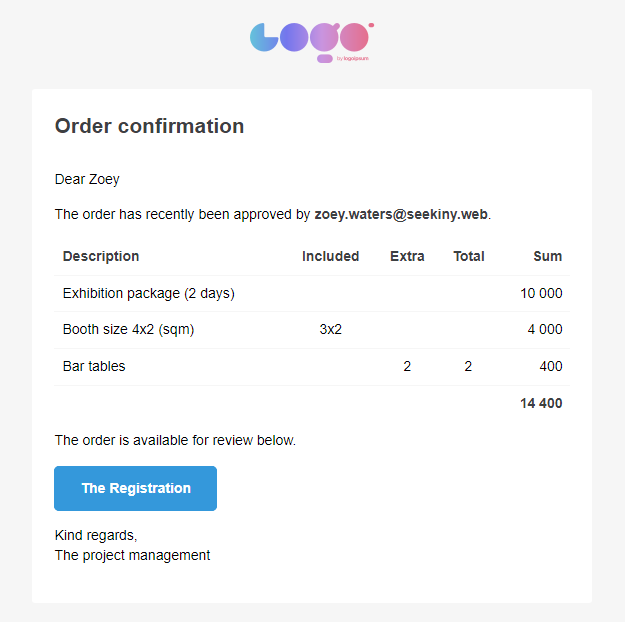Click the bold 14 400 grand total

pos(541,404)
